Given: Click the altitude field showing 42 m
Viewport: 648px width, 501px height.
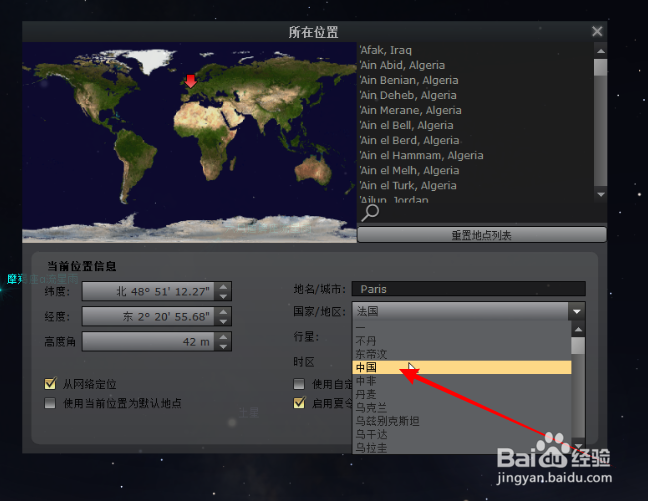Looking at the screenshot, I should [149, 341].
